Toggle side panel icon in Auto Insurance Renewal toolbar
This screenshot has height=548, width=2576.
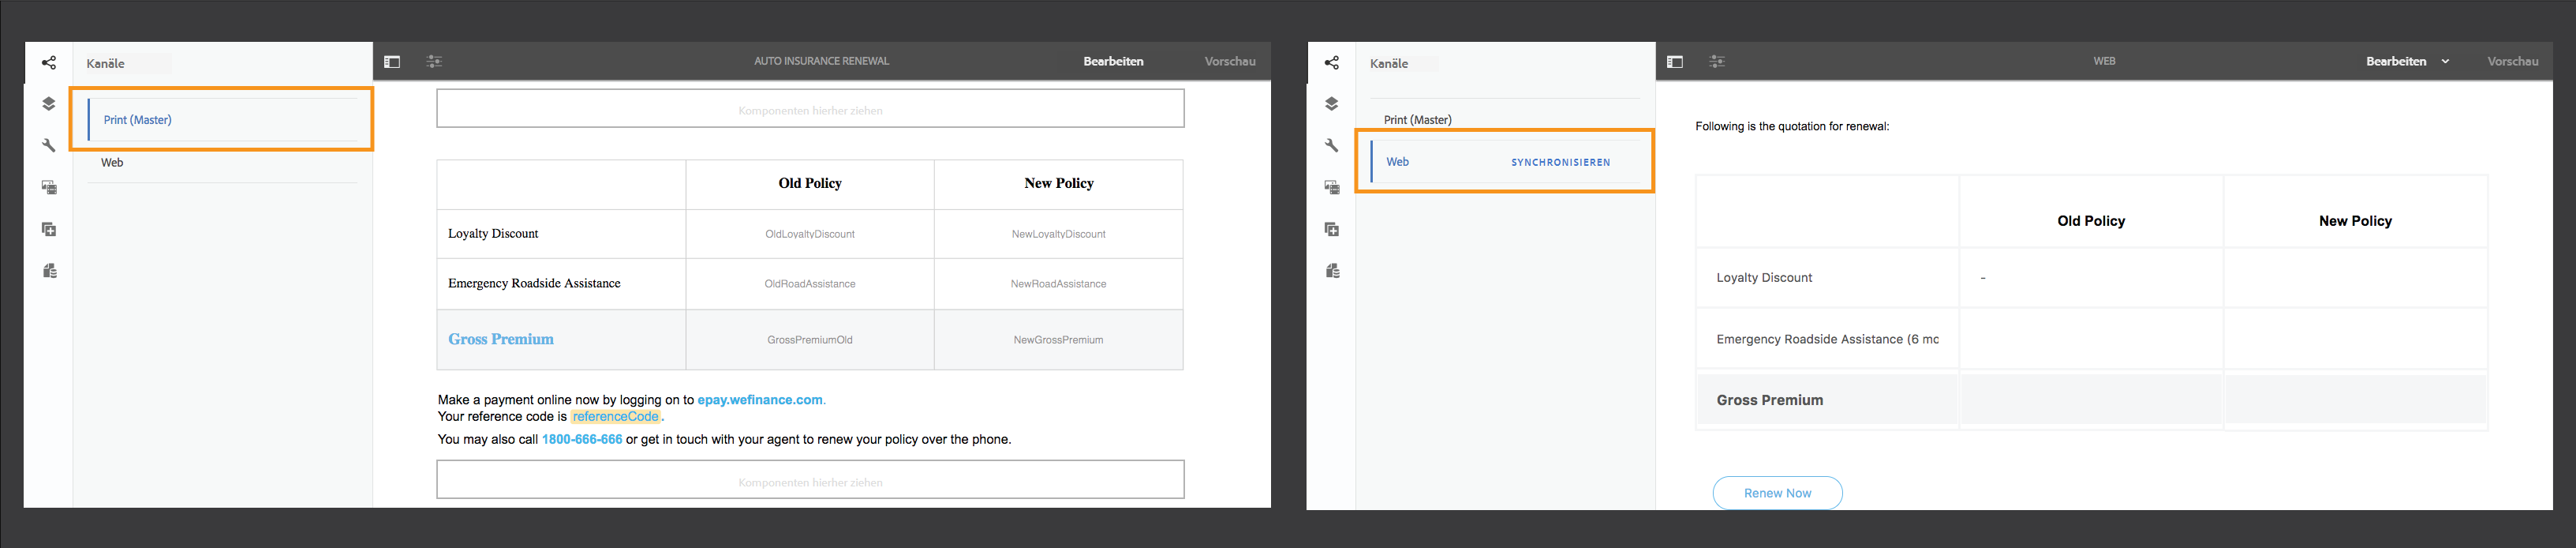coord(392,62)
